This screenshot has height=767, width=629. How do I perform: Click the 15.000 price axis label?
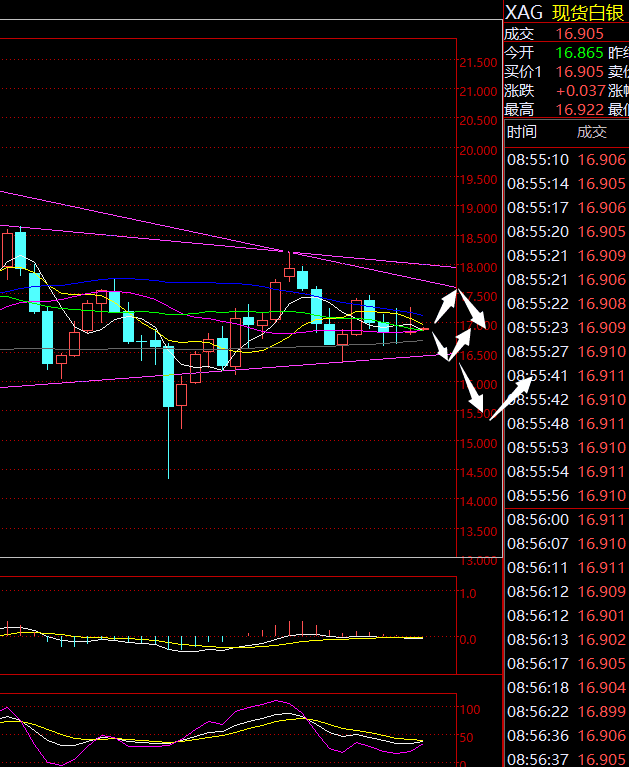478,444
